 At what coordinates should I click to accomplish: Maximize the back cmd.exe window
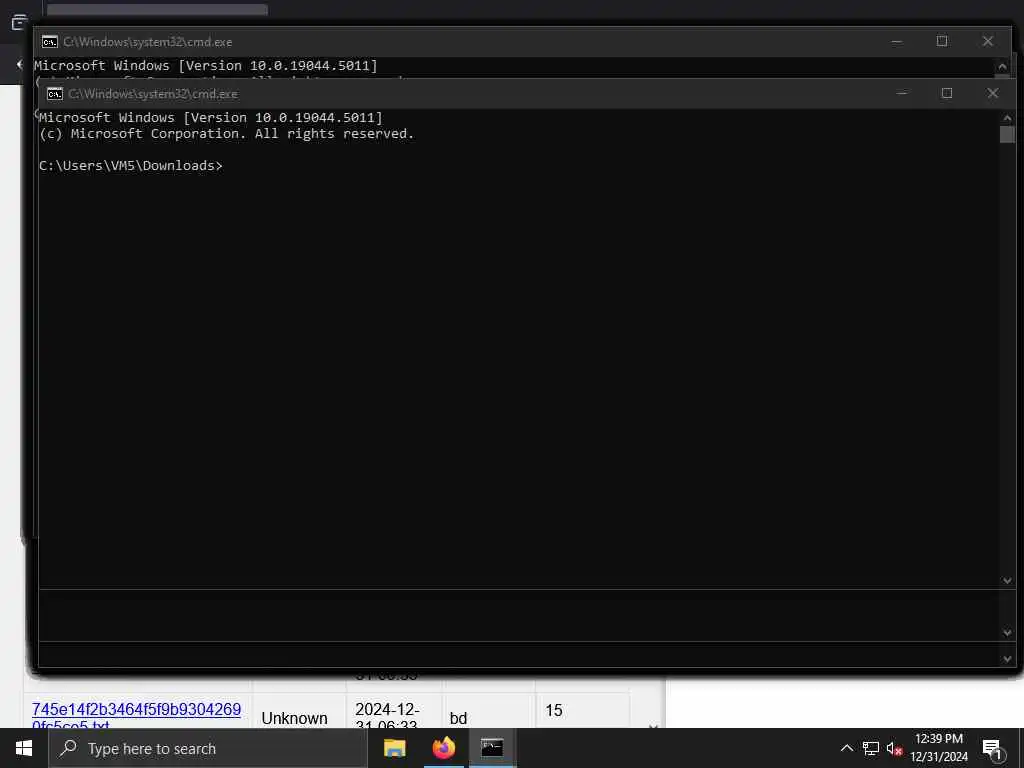pyautogui.click(x=942, y=41)
